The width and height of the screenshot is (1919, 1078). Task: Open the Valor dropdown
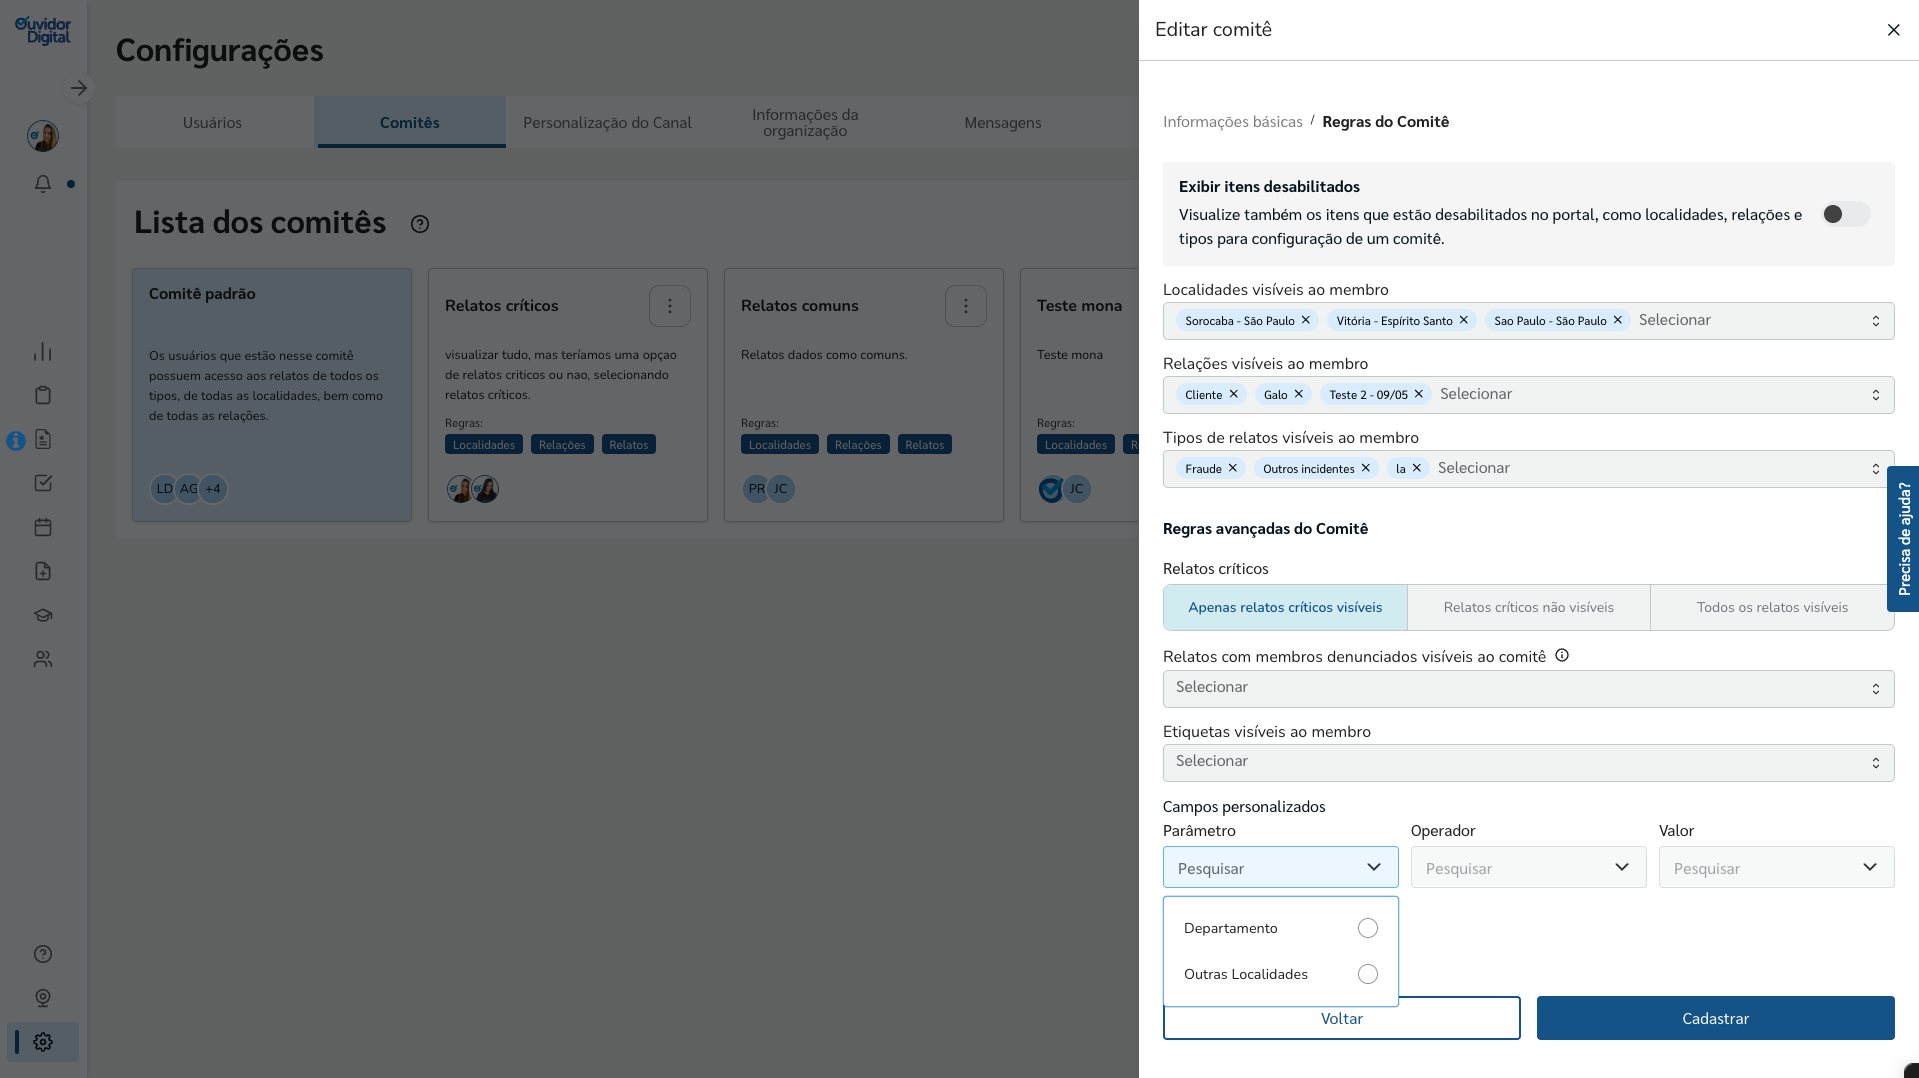[x=1776, y=867]
